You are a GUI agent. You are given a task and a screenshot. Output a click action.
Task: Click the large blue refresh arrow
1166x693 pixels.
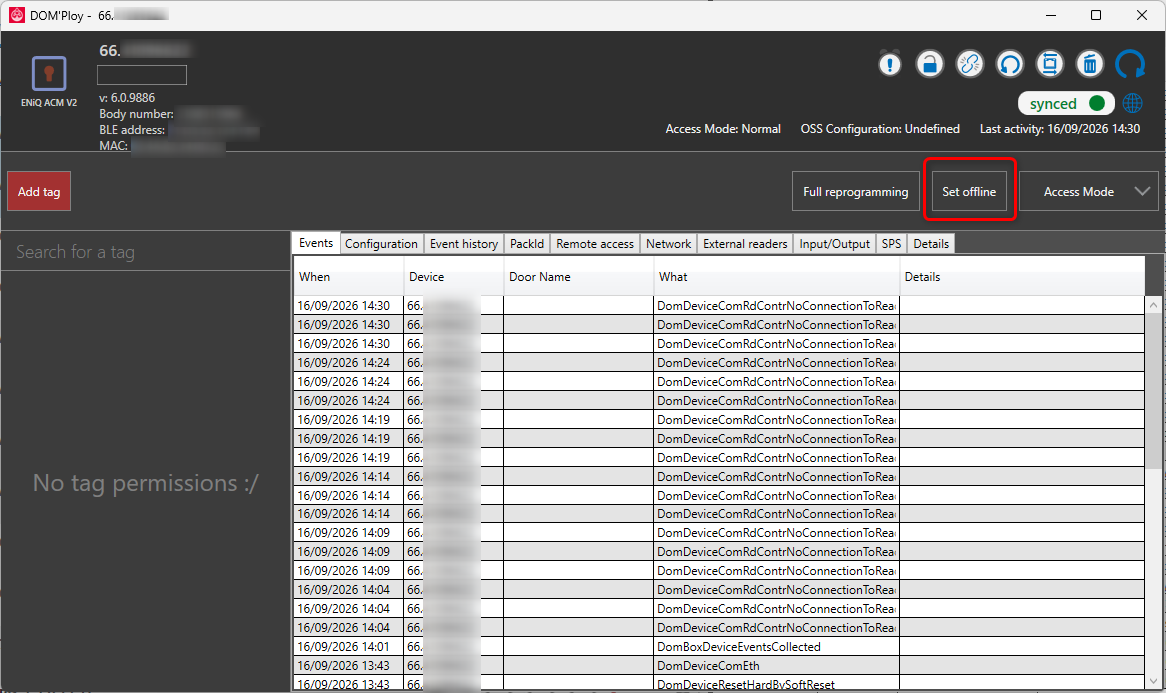tap(1130, 65)
